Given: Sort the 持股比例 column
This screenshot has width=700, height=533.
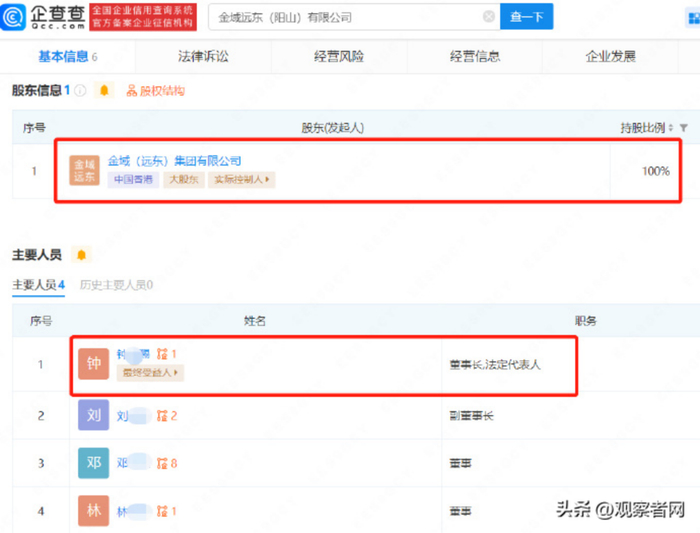Looking at the screenshot, I should [671, 128].
